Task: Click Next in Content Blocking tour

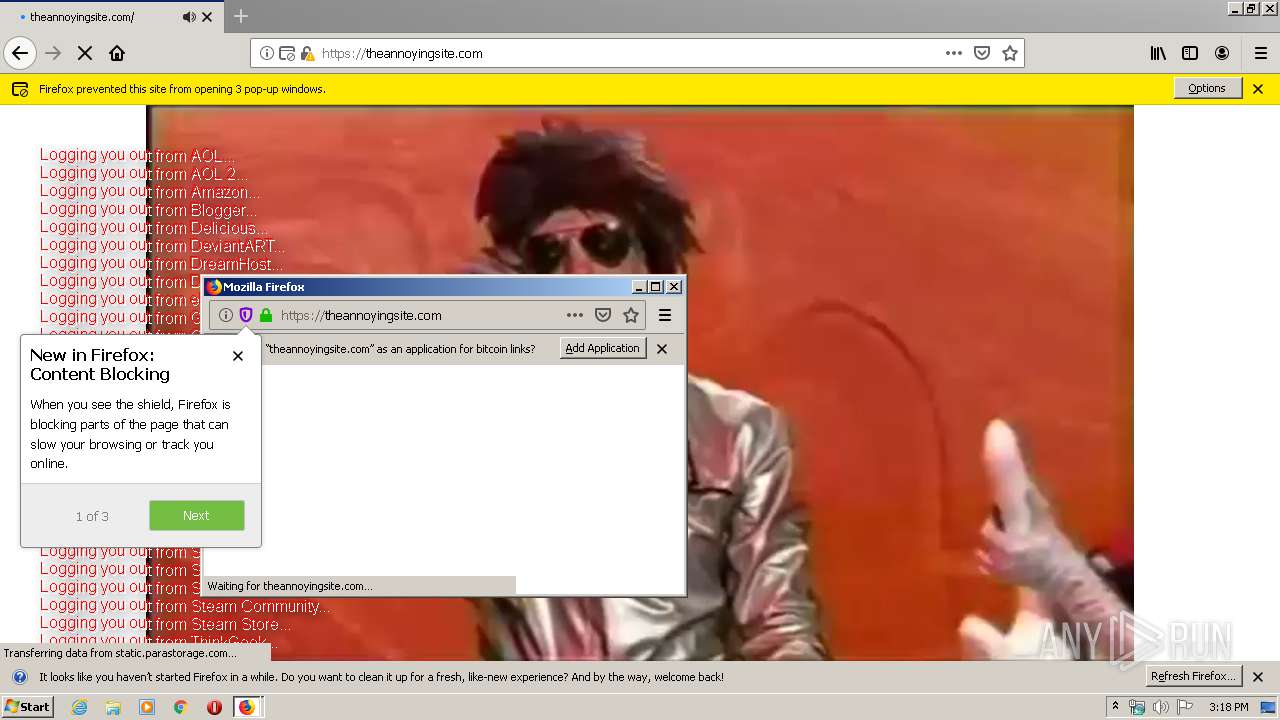Action: coord(197,516)
